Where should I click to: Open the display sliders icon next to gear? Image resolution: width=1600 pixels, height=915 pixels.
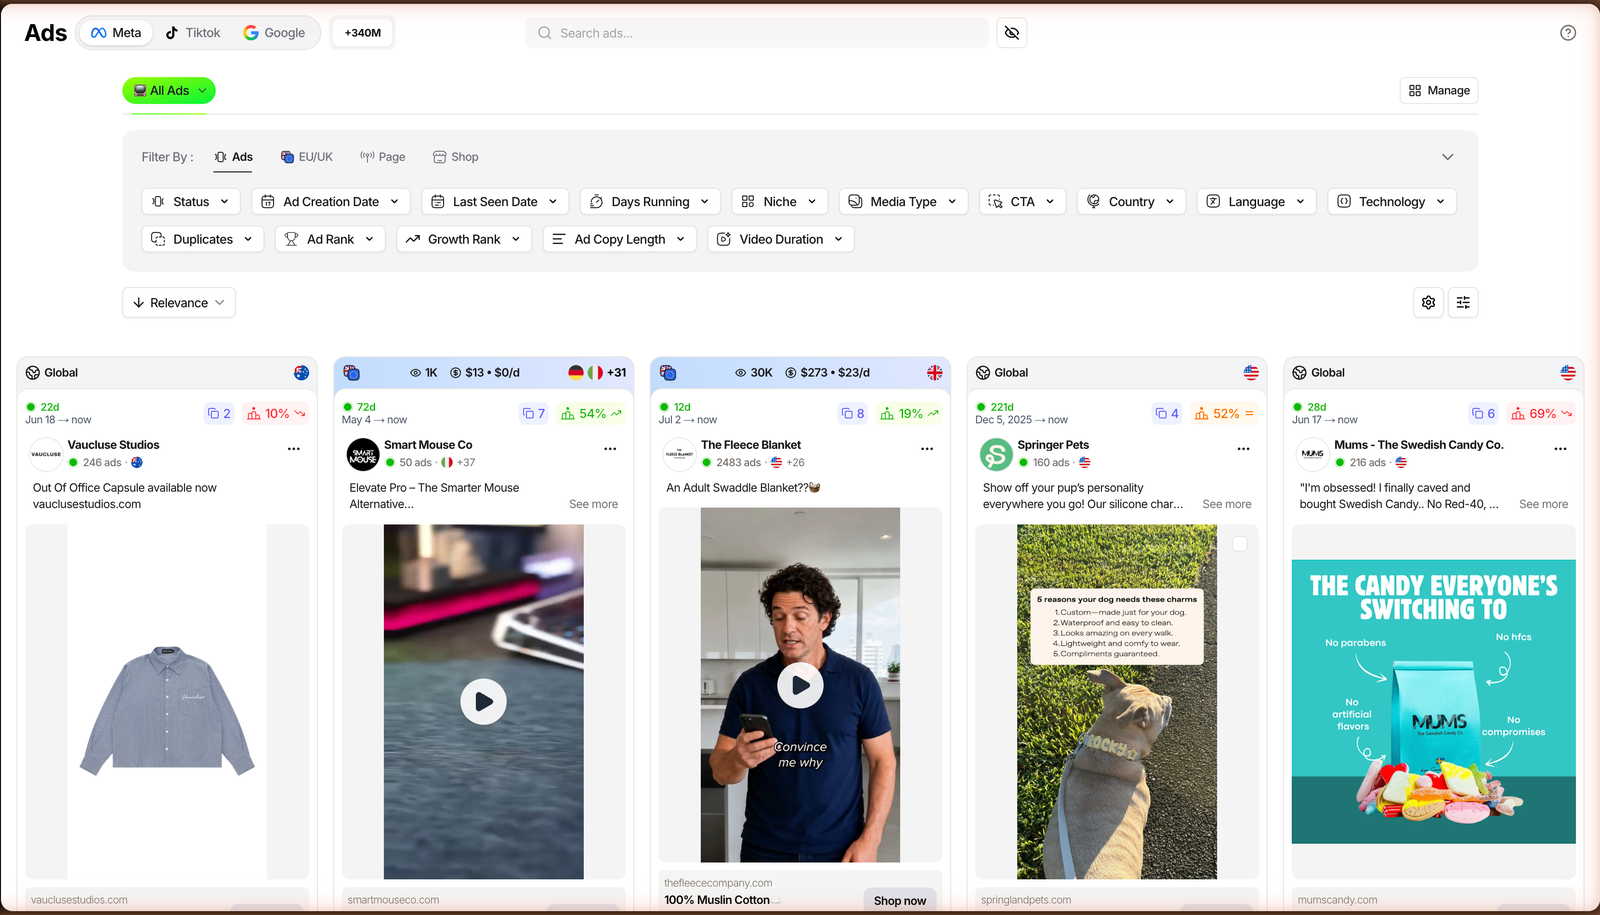1463,303
